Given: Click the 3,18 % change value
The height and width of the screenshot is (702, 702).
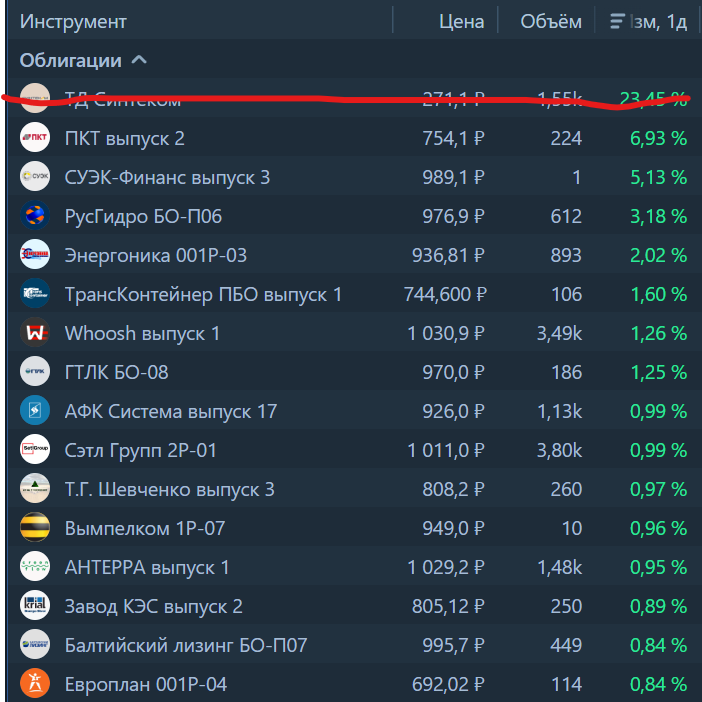Looking at the screenshot, I should point(659,216).
